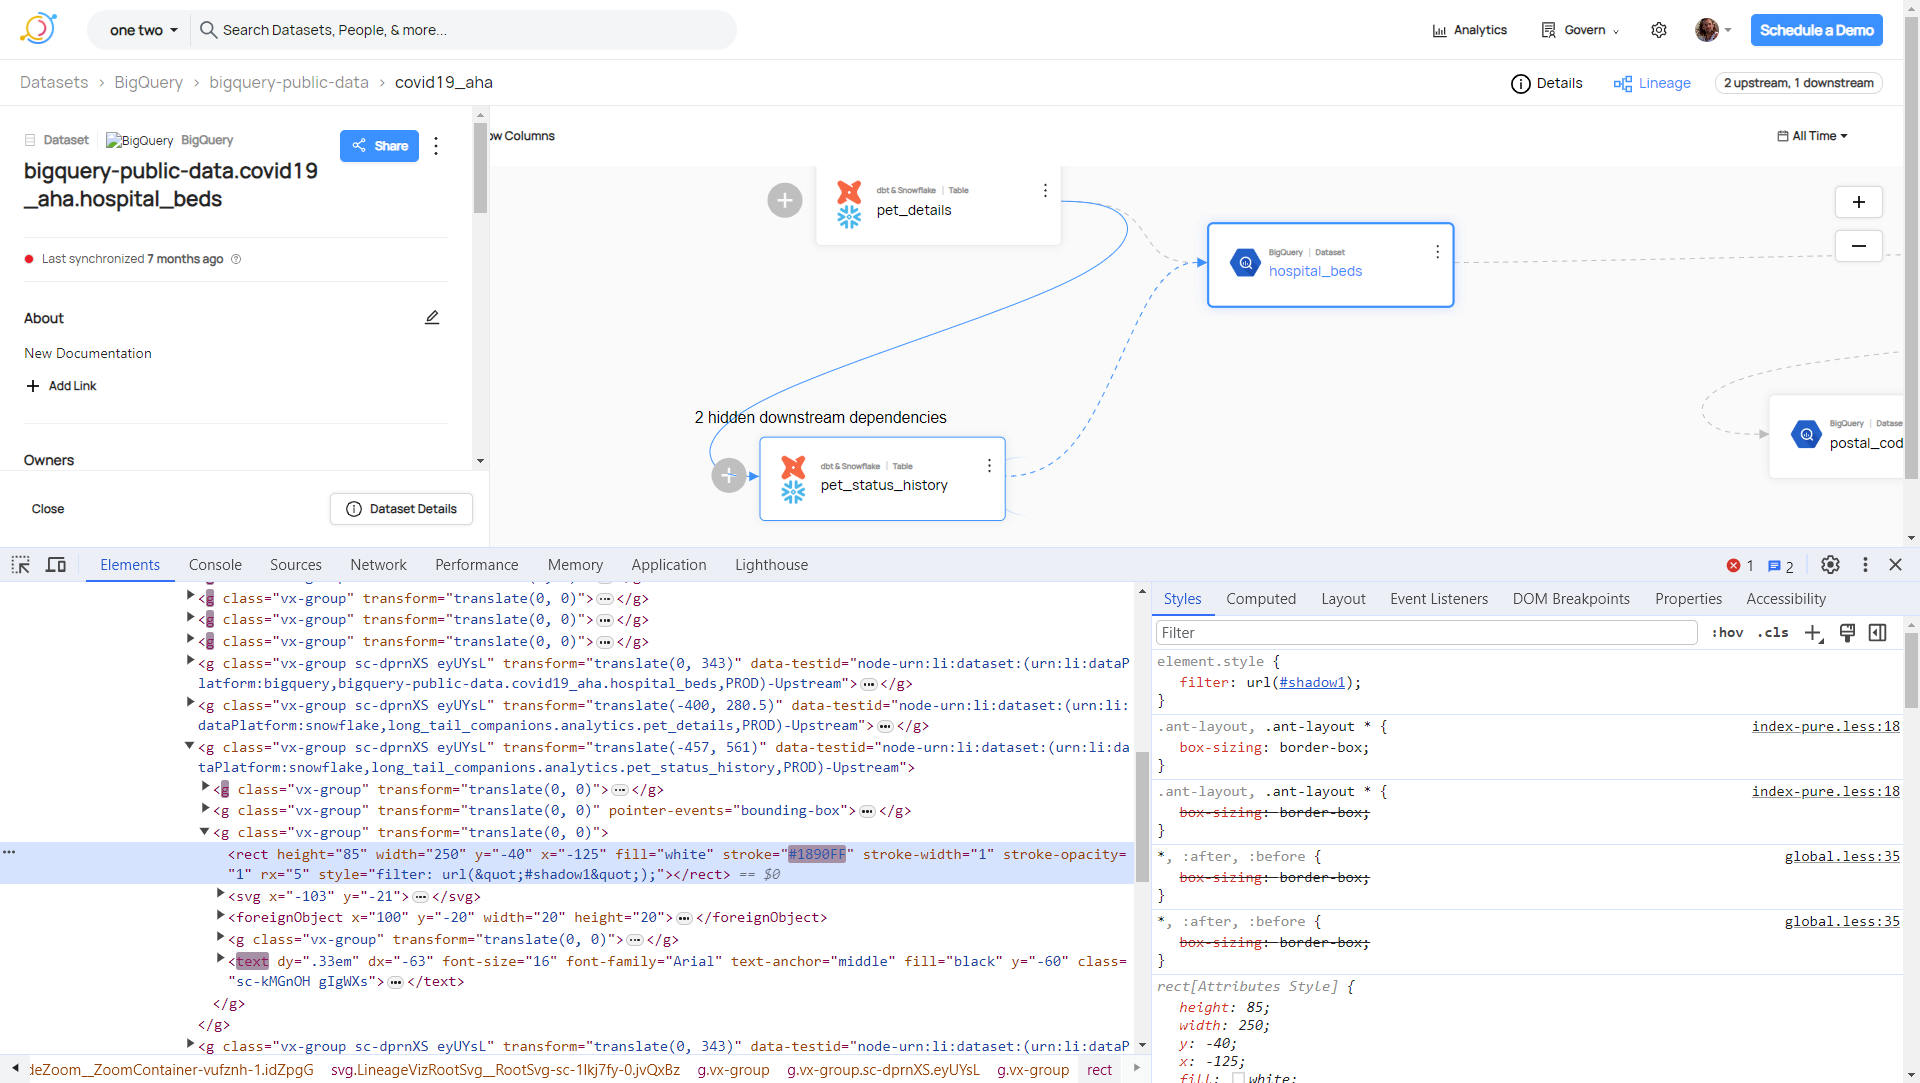Click the '2 upstream, 1 downstream' badge
Image resolution: width=1920 pixels, height=1083 pixels.
pyautogui.click(x=1798, y=83)
